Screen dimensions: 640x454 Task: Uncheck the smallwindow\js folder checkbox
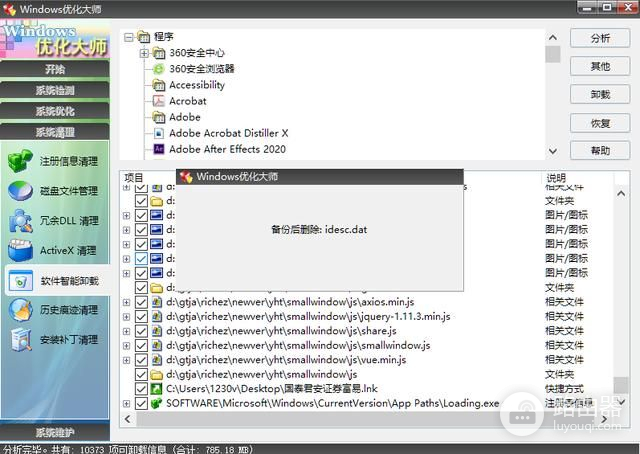tap(141, 374)
